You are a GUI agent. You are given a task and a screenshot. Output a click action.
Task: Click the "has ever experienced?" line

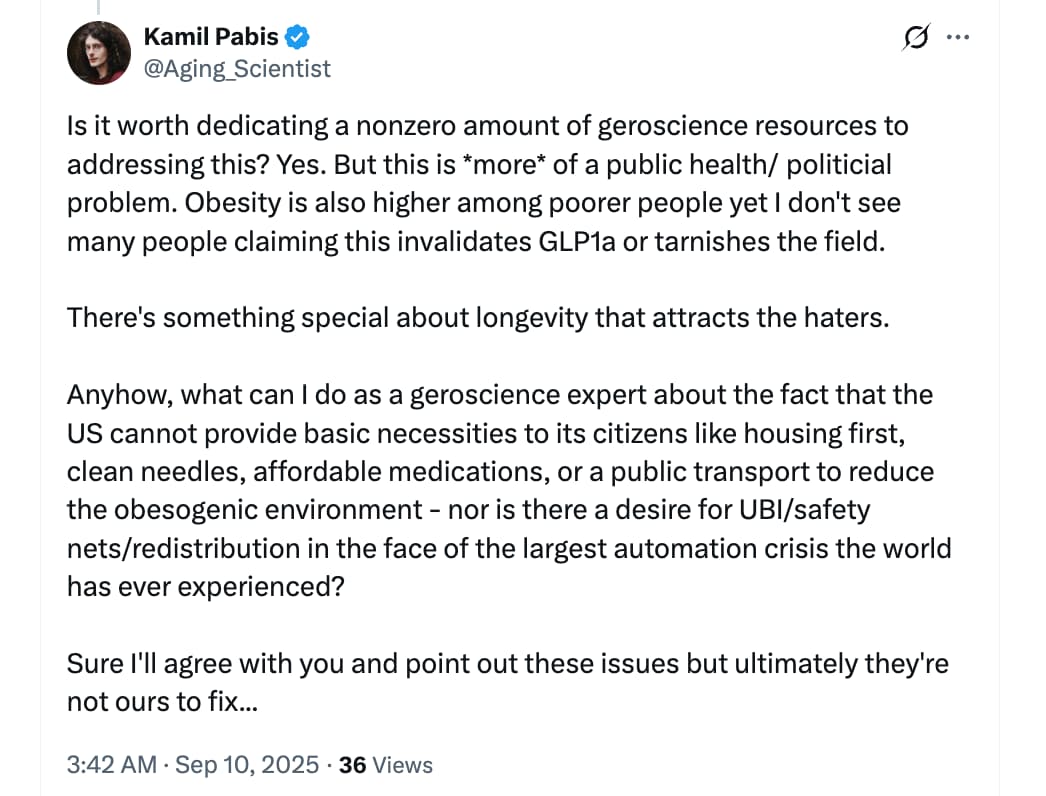pyautogui.click(x=205, y=586)
